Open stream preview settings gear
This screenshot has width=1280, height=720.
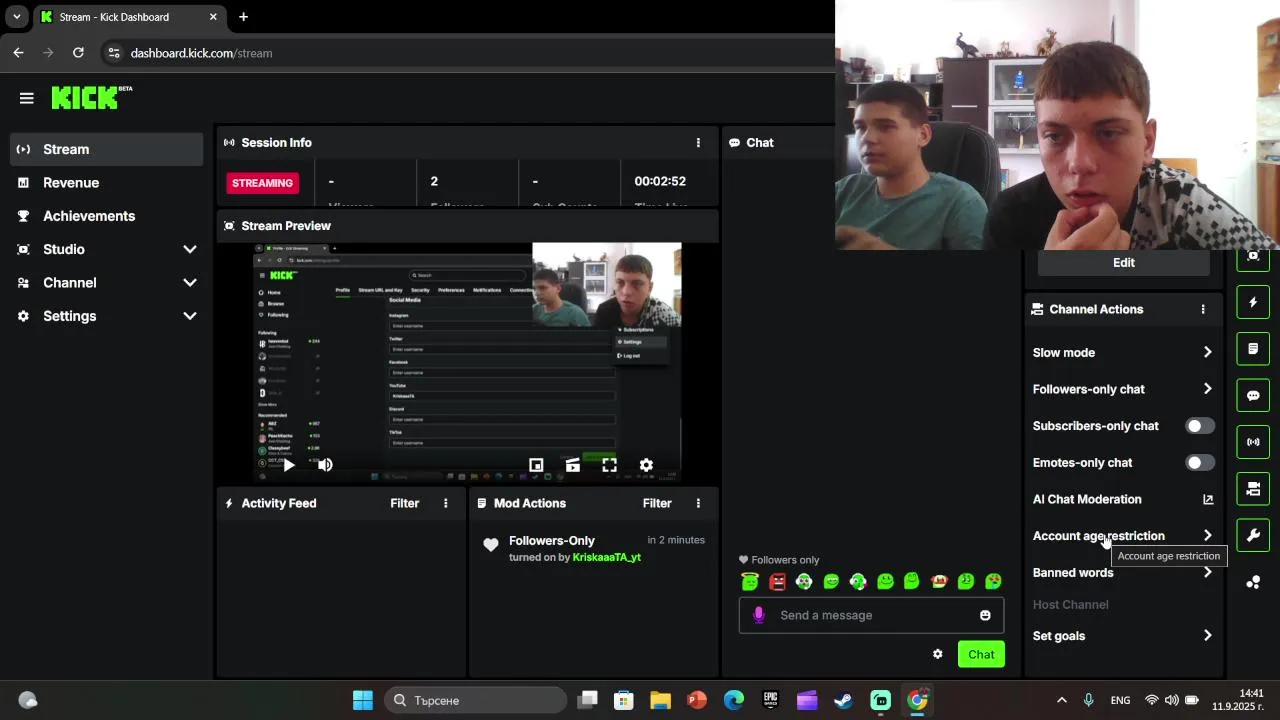pos(646,465)
